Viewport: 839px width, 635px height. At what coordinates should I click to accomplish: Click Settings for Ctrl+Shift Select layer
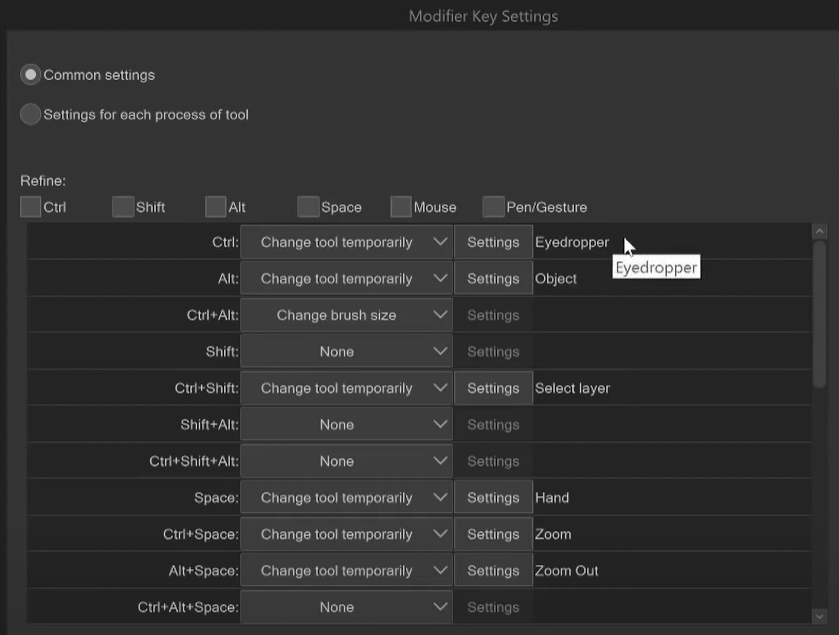tap(493, 388)
